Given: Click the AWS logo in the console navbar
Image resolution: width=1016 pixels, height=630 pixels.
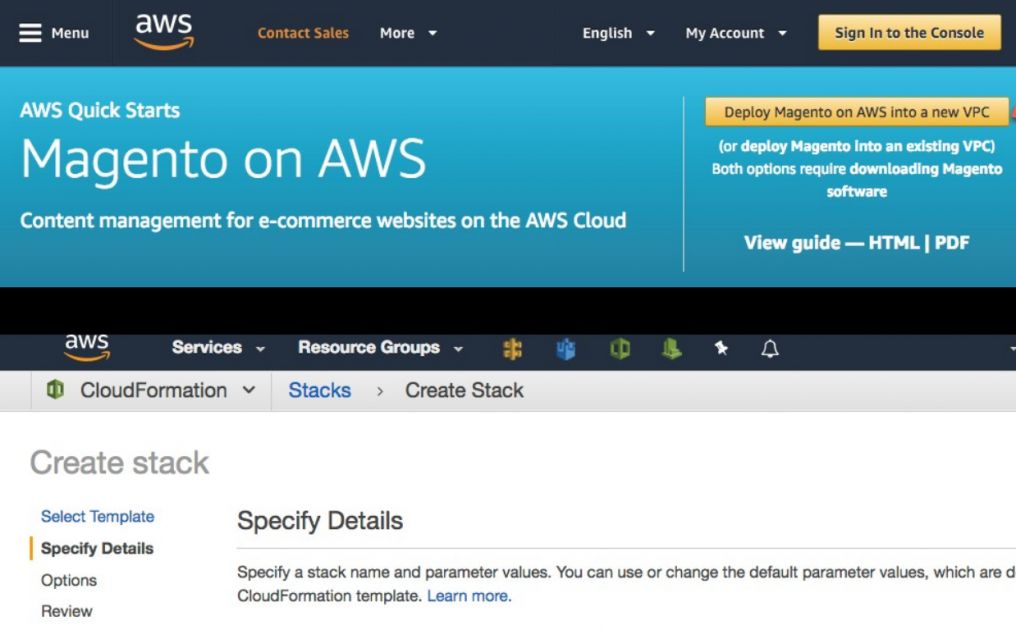Looking at the screenshot, I should coord(87,347).
